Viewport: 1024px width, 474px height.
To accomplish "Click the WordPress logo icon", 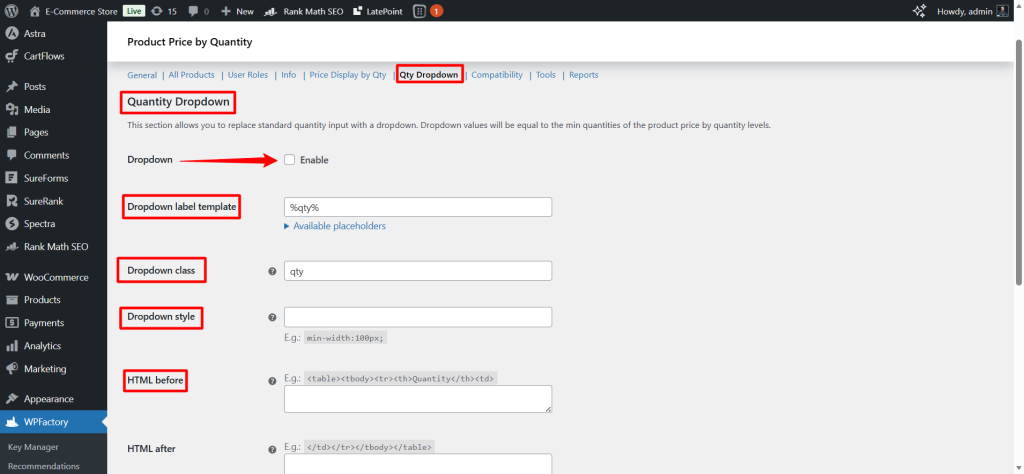I will click(14, 11).
